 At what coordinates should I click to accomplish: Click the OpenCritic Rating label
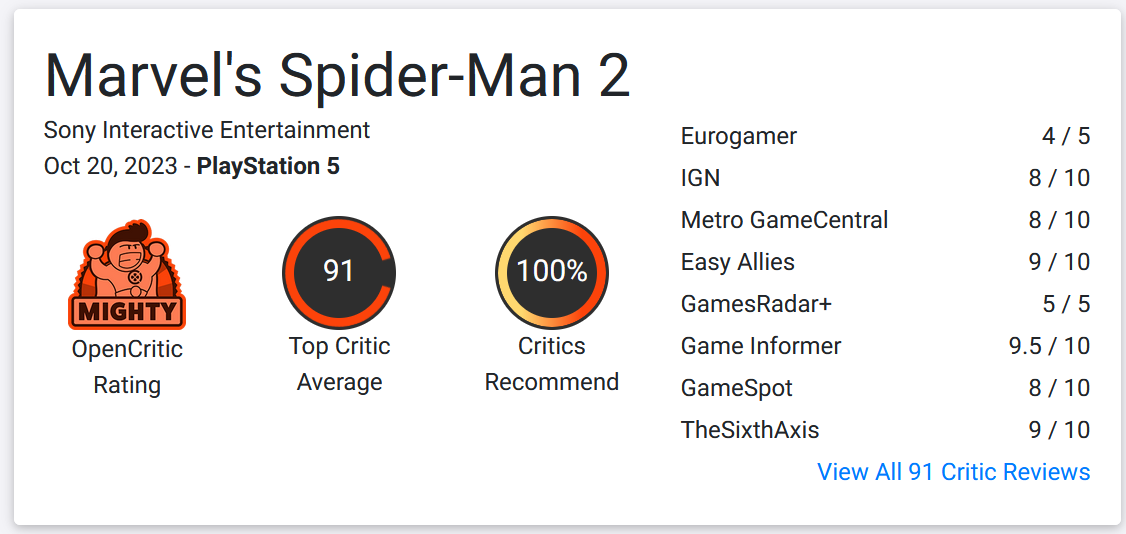tap(127, 367)
